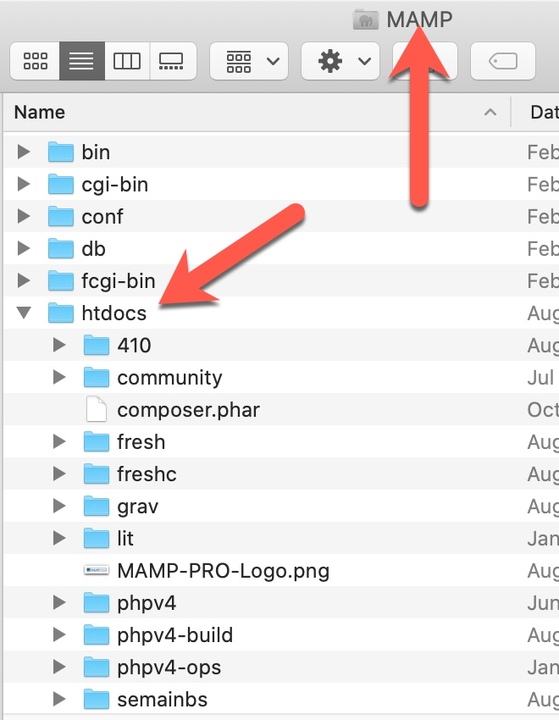
Task: Collapse the htdocs folder
Action: tap(24, 313)
